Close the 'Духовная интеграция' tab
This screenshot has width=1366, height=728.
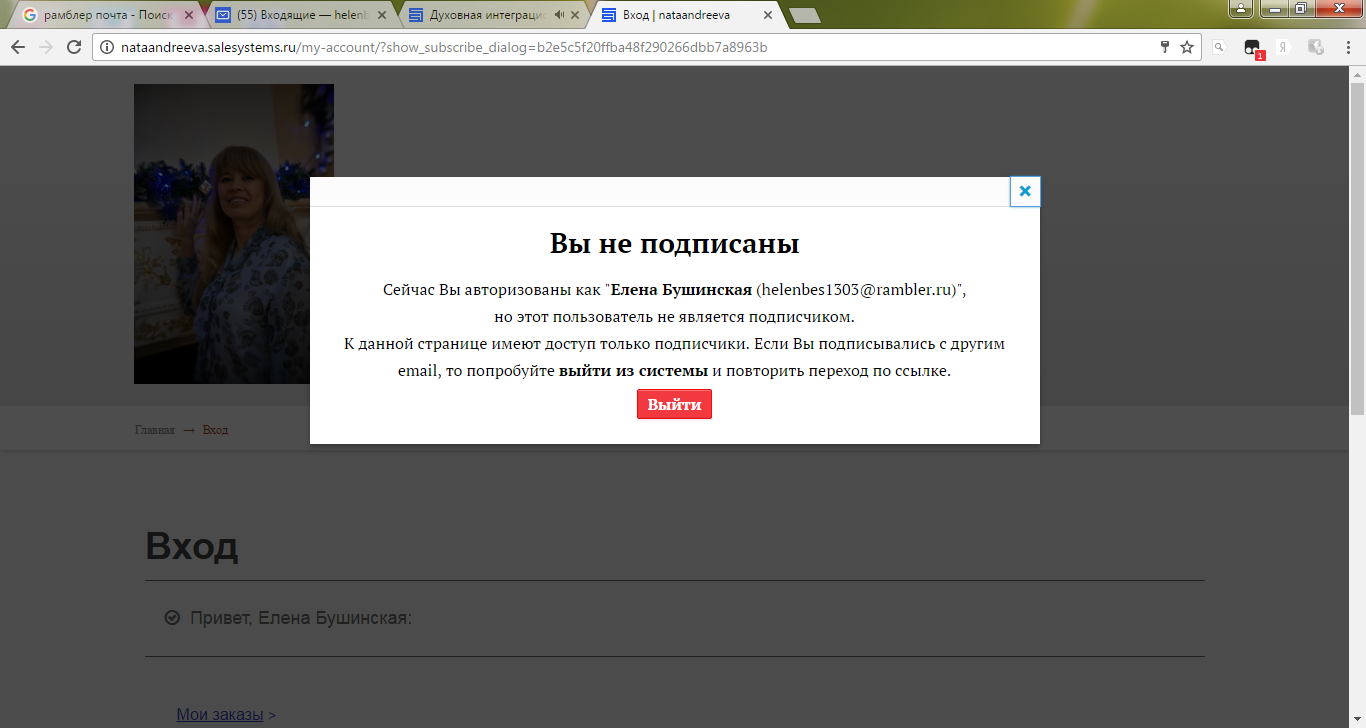coord(576,16)
